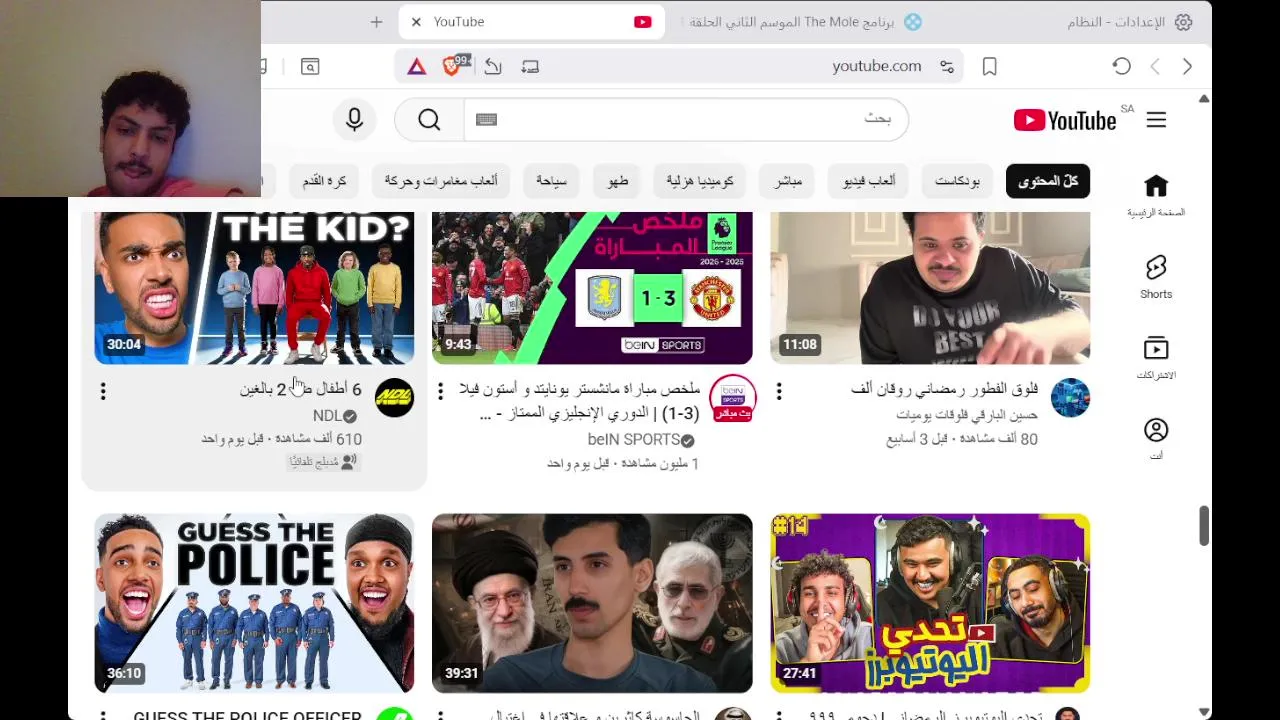
Task: Open the You (أنت) profile section
Action: [x=1156, y=439]
